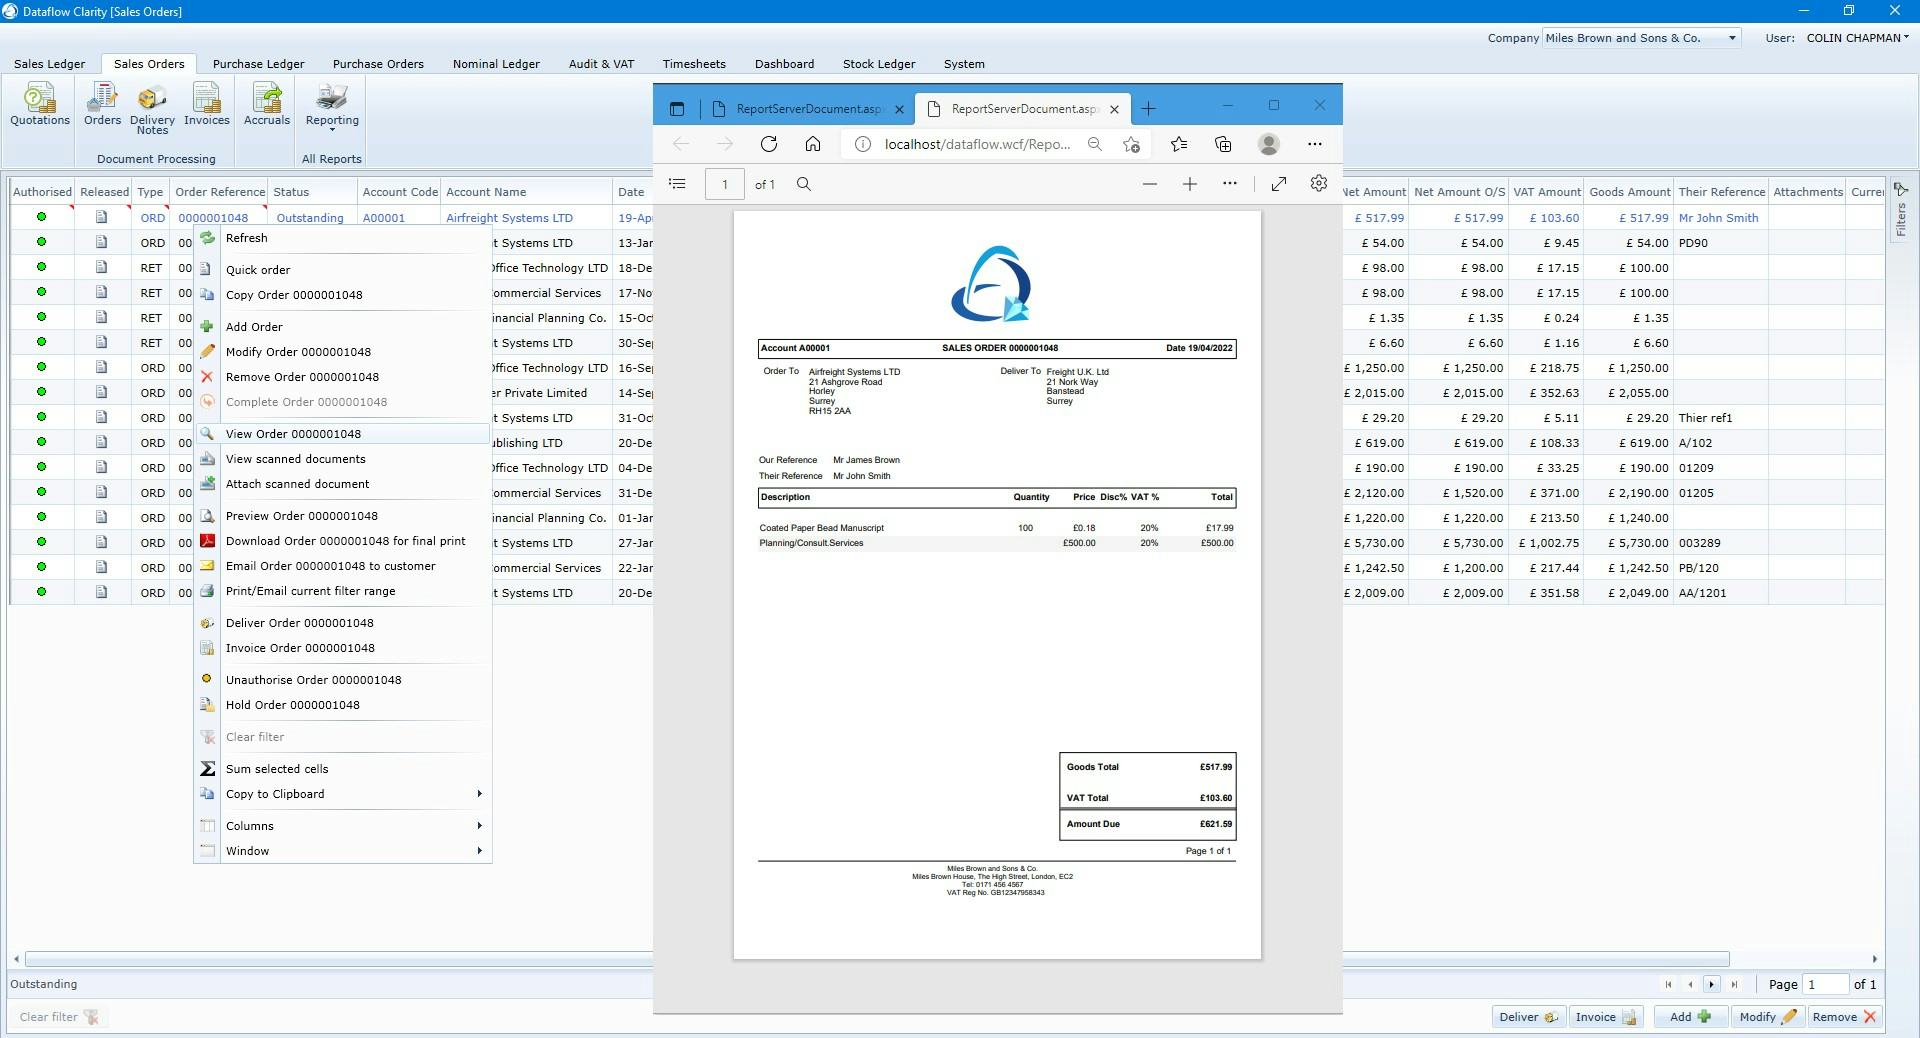Zoom out the PDF viewer
The height and width of the screenshot is (1038, 1920).
point(1150,184)
